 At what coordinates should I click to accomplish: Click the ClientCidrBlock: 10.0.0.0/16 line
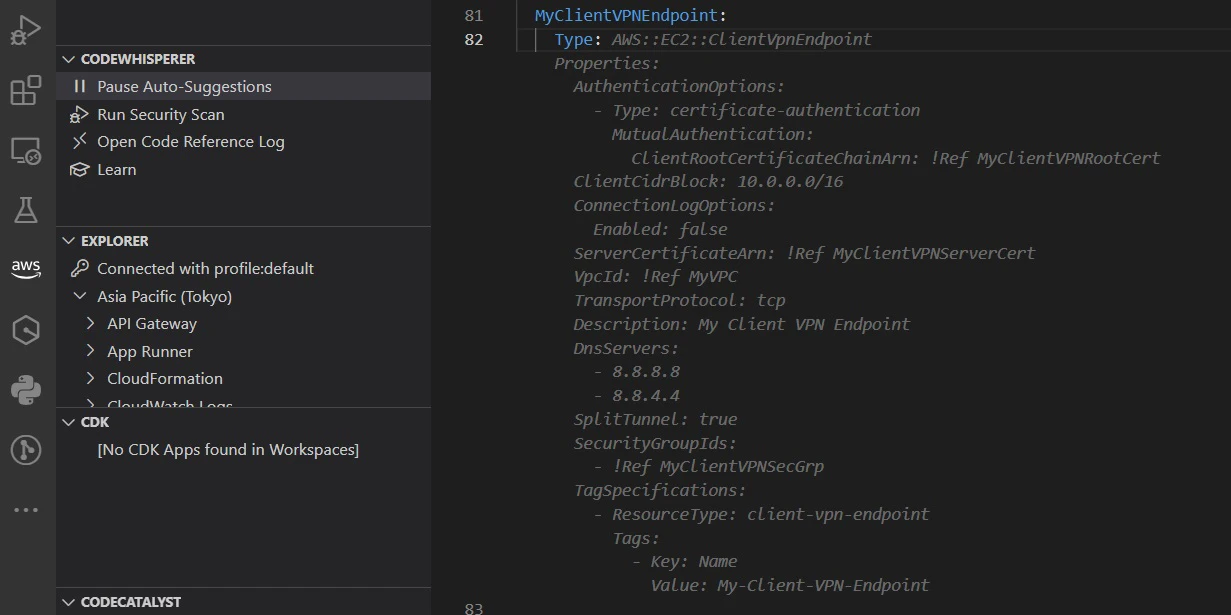click(x=708, y=182)
